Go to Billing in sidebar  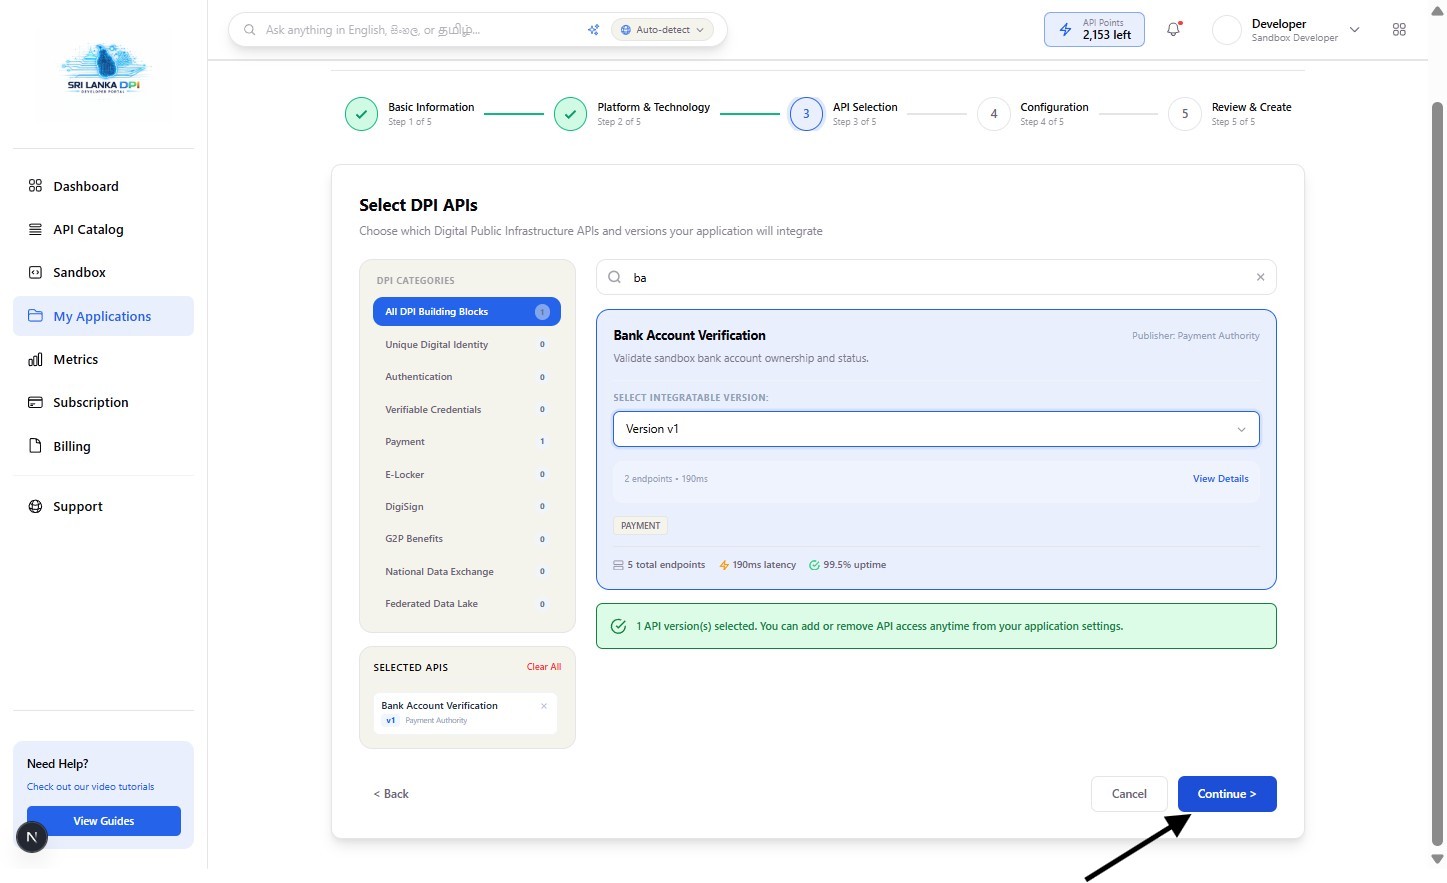click(x=103, y=446)
